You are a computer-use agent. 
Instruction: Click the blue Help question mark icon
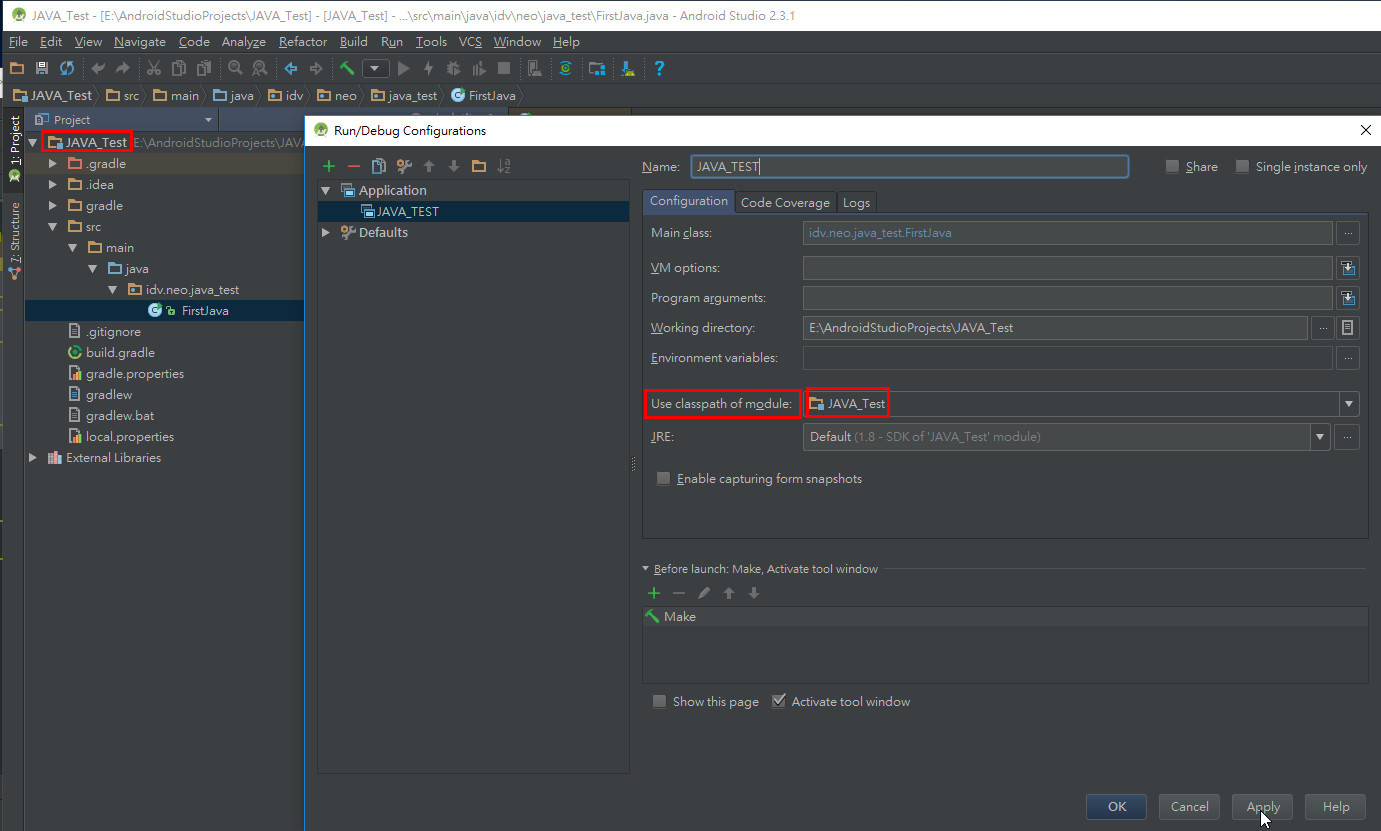tap(659, 68)
